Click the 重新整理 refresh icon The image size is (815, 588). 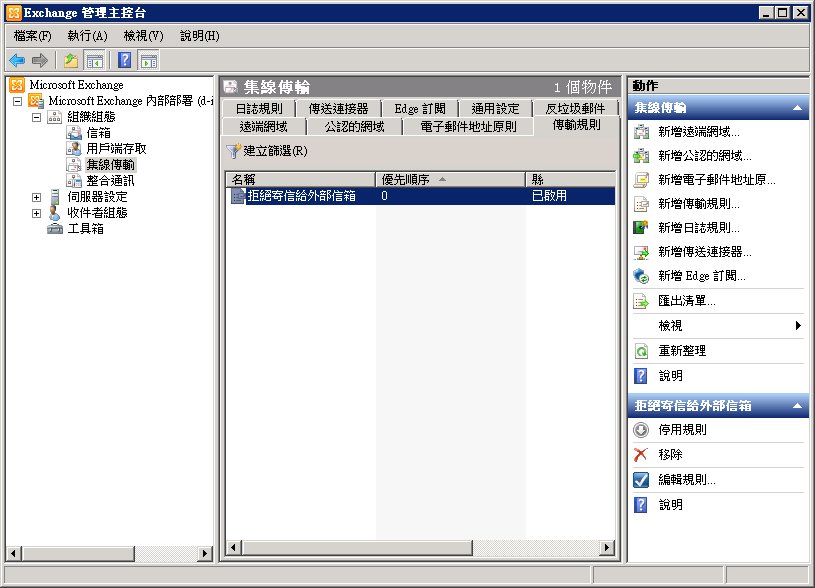[641, 351]
